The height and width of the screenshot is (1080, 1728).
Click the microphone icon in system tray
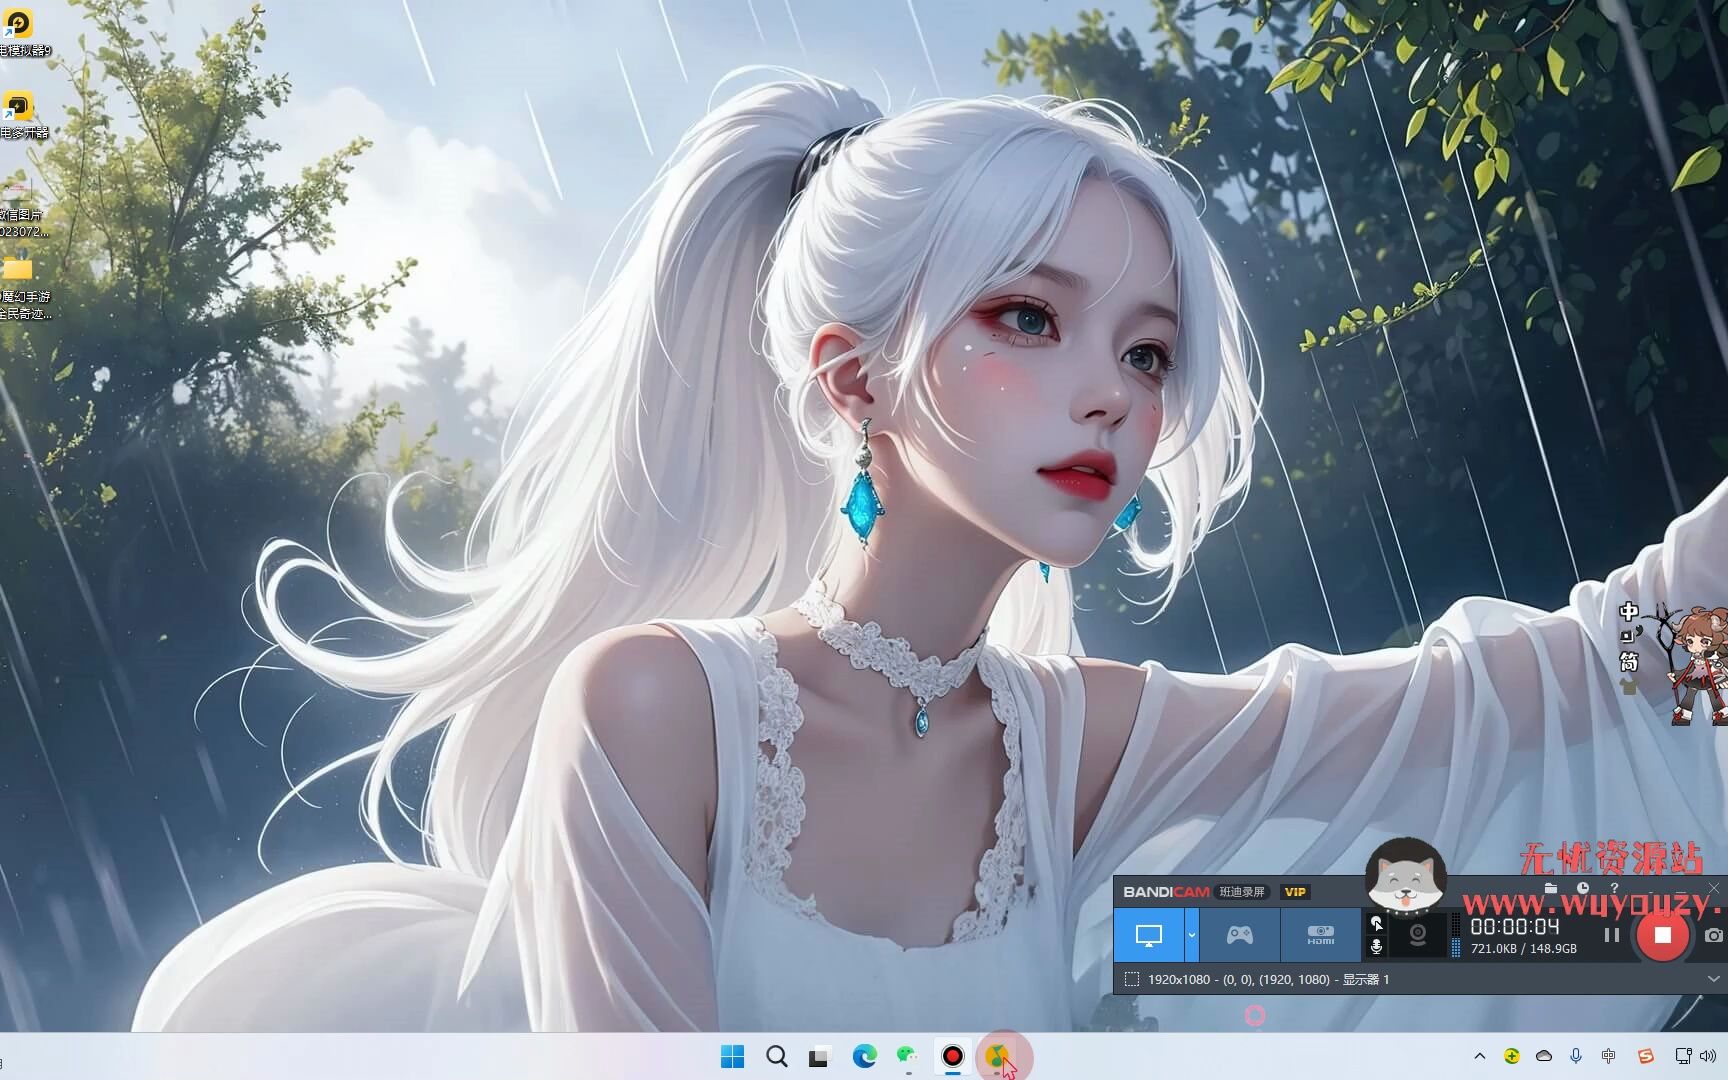[1576, 1056]
